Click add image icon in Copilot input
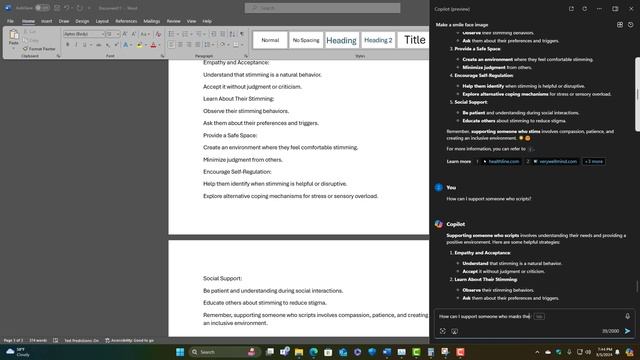 click(x=454, y=331)
